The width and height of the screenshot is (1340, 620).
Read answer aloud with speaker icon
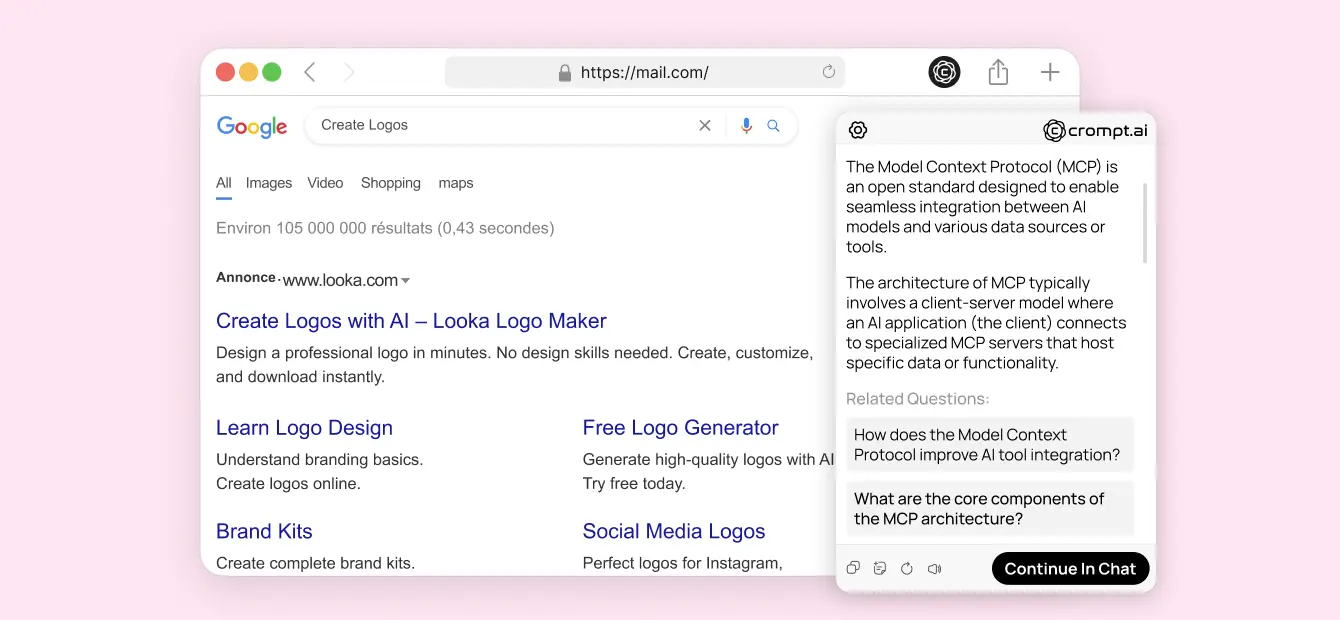point(934,568)
